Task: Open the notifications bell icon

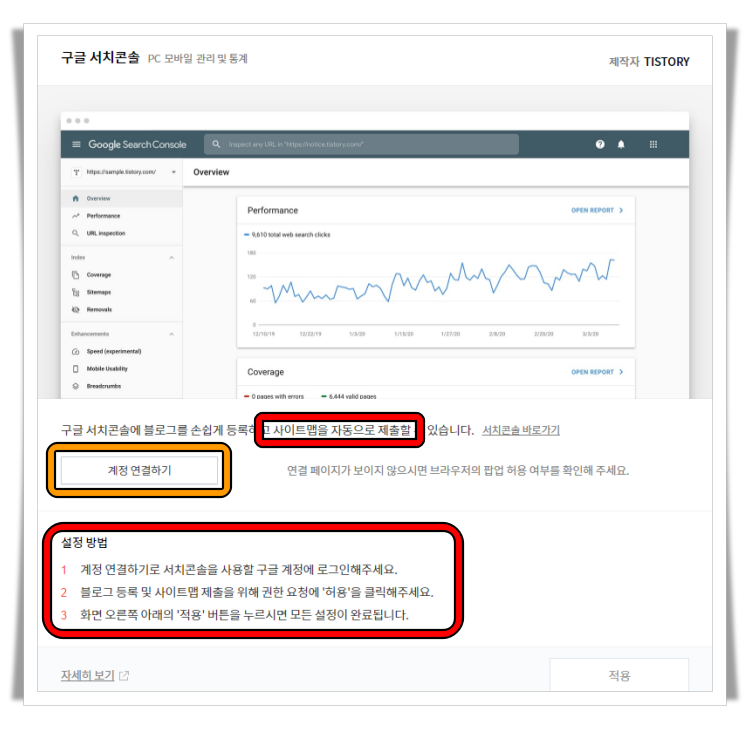Action: 621,144
